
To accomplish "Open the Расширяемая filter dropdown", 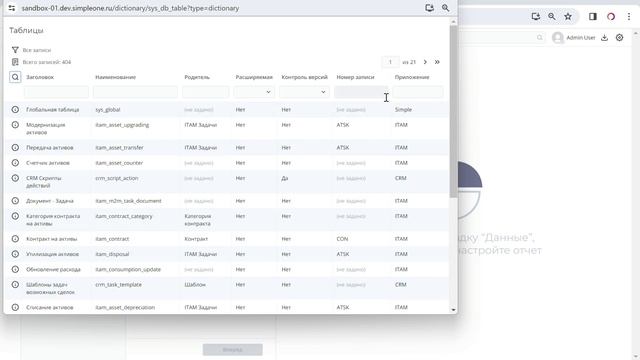I will tap(253, 92).
